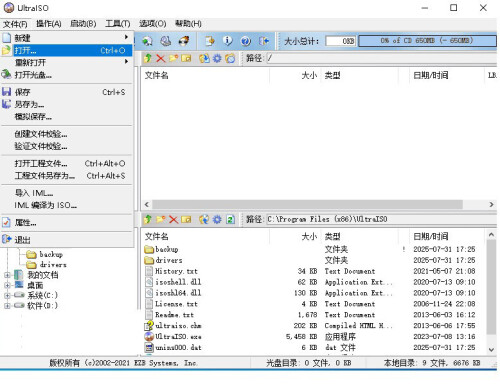The image size is (500, 384).
Task: Choose 验证文件校验... menu entry
Action: point(67,146)
